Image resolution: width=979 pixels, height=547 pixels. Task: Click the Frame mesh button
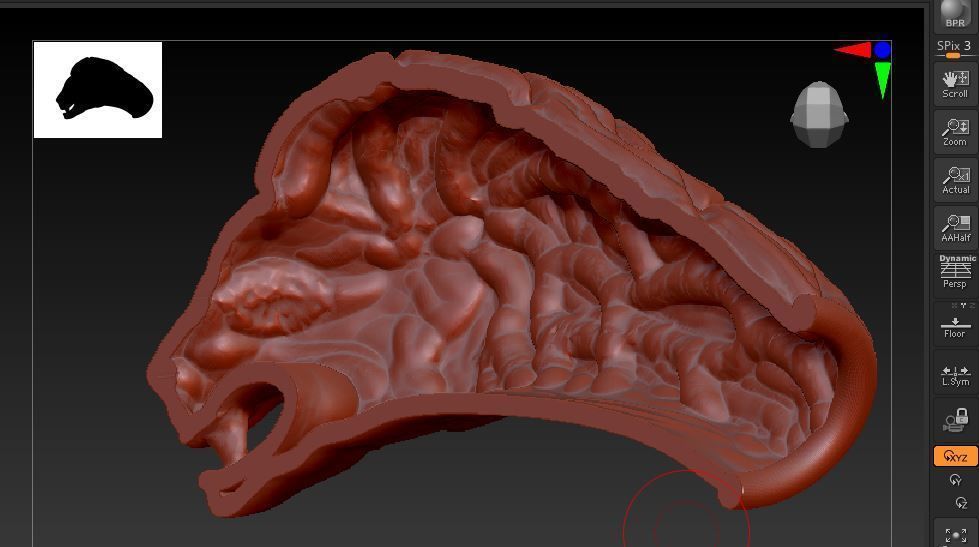coord(955,535)
